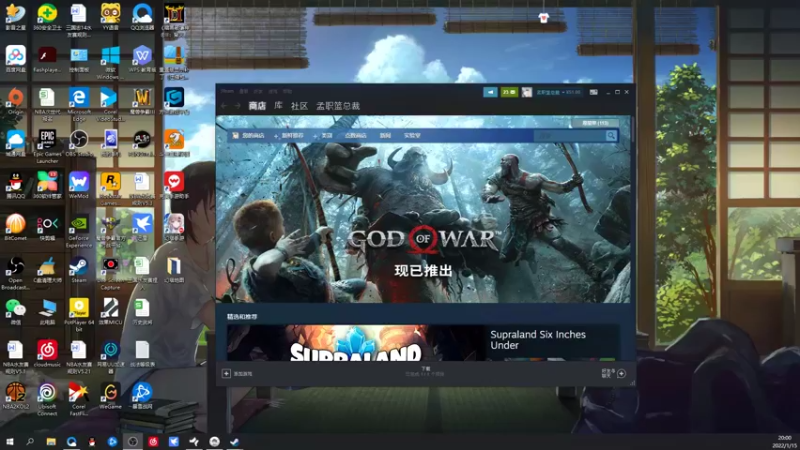Open QQ浏览器 desktop shortcut

(142, 17)
